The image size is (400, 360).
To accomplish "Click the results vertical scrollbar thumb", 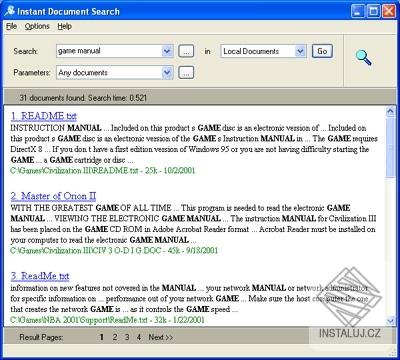I will click(390, 147).
